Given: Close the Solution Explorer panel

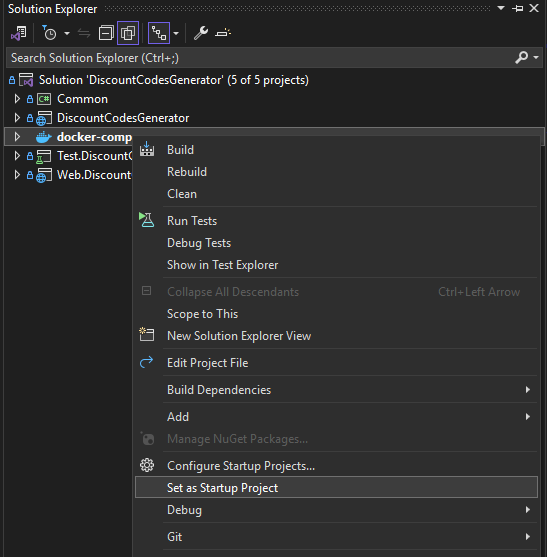Looking at the screenshot, I should 534,8.
